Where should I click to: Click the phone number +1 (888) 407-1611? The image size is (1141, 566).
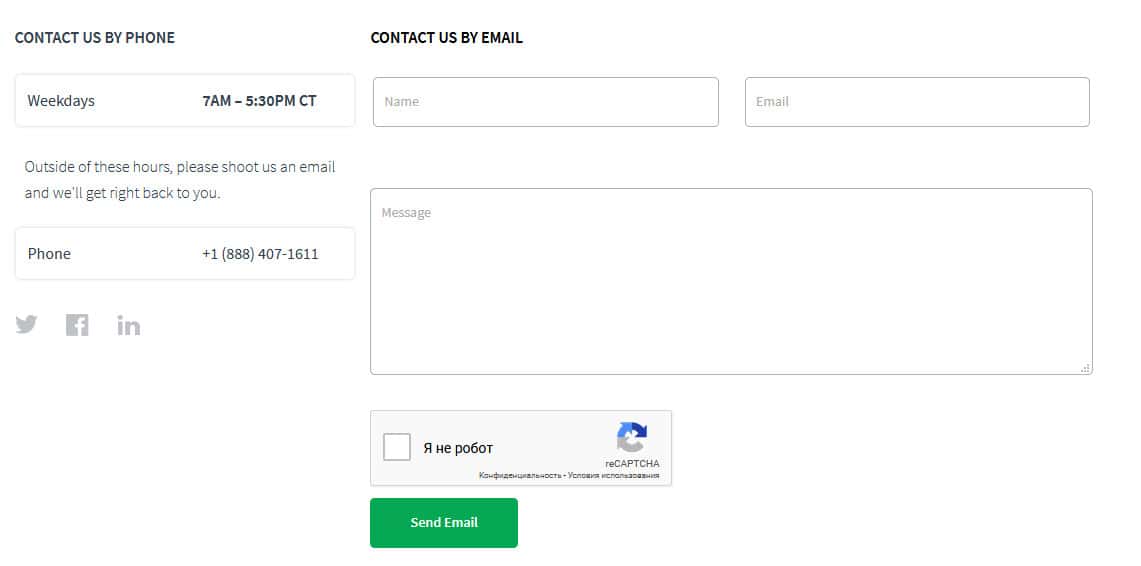(x=260, y=254)
